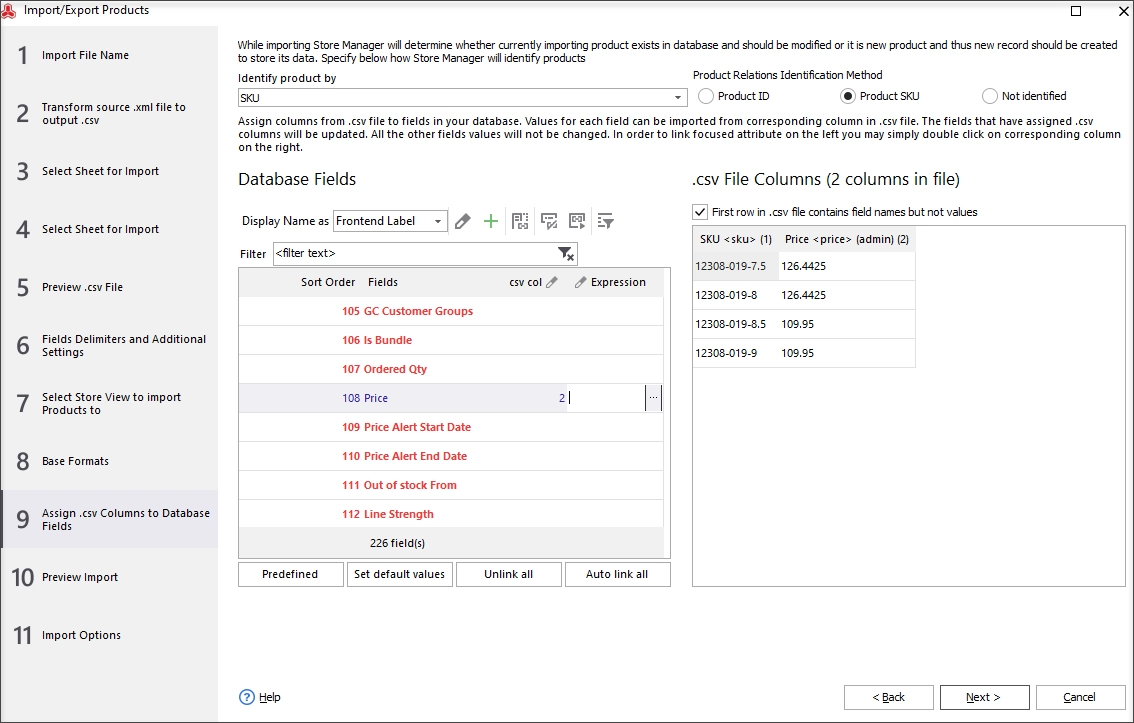Screen dimensions: 1134x723
Task: Click csv cell 12308-019-7.5
Action: (x=736, y=266)
